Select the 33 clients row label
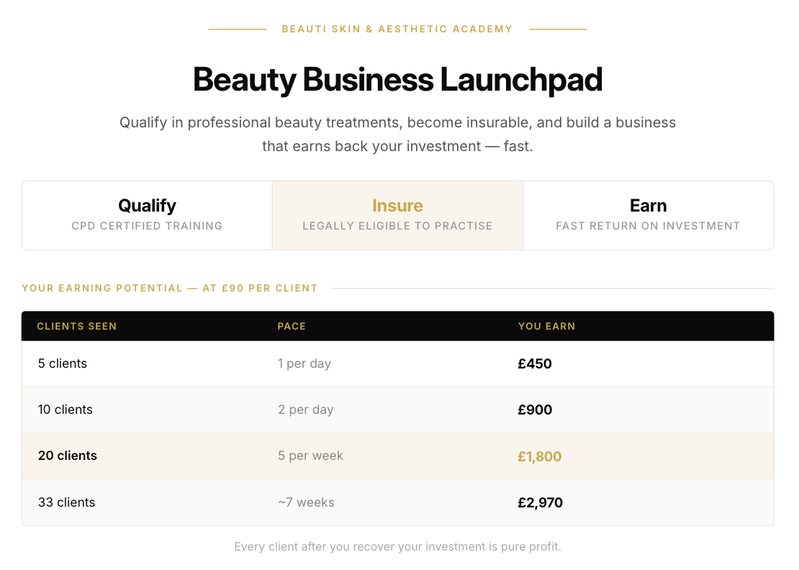799x570 pixels. point(66,502)
